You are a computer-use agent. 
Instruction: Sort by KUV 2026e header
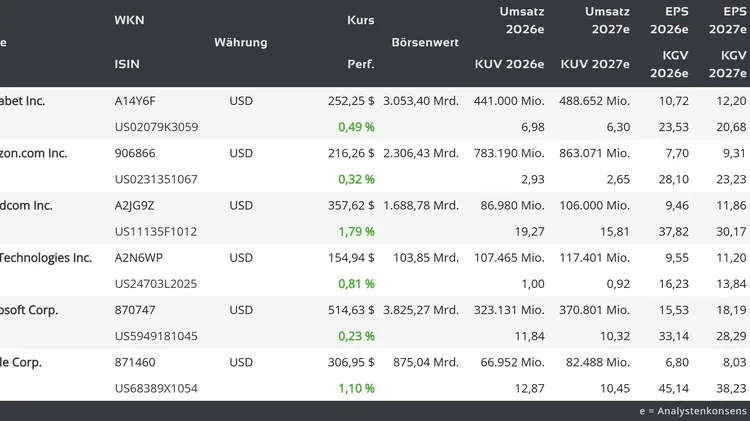[x=509, y=64]
